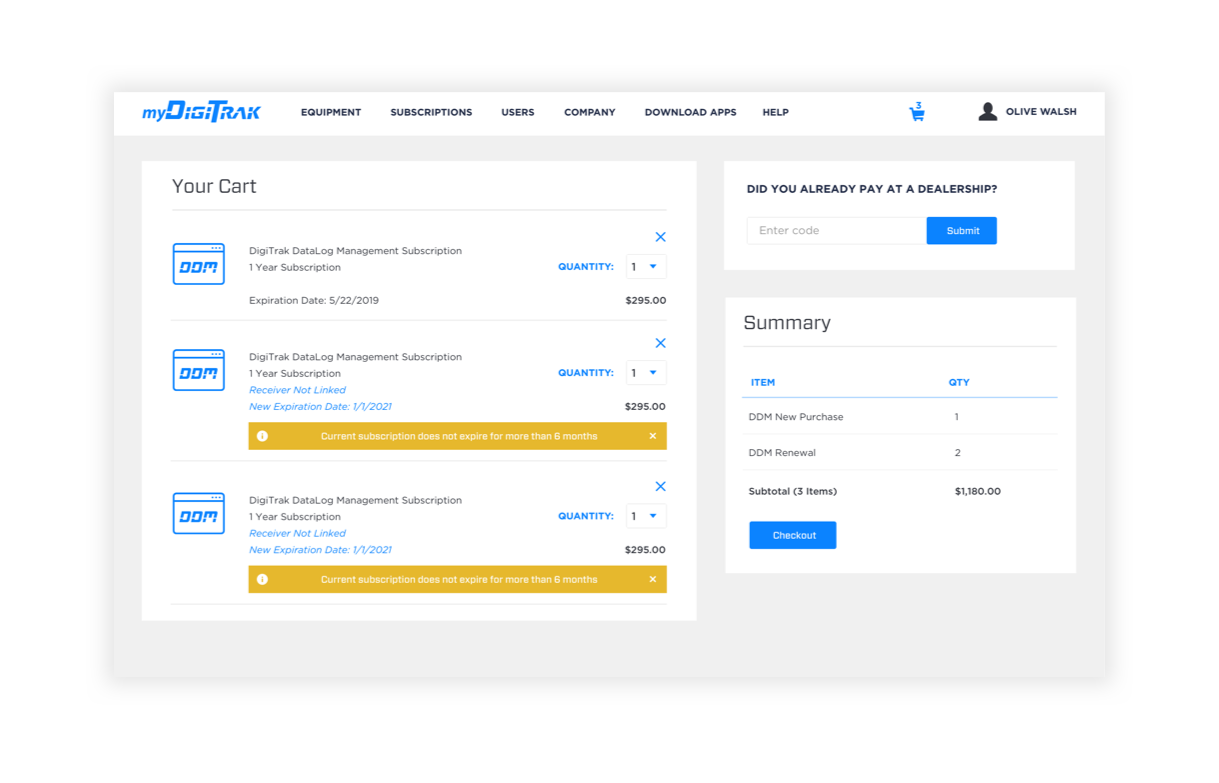1219x783 pixels.
Task: Click the Olive Walsh account name
Action: pyautogui.click(x=1041, y=112)
